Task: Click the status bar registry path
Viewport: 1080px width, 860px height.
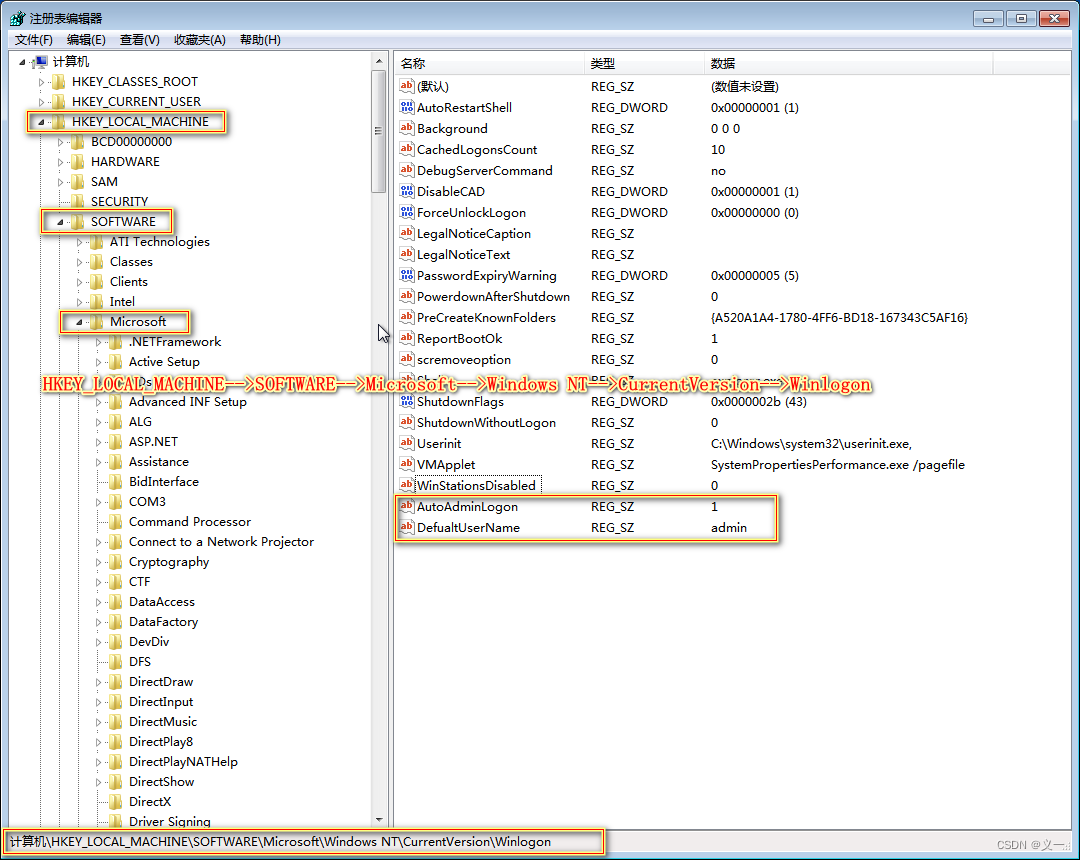Action: [280, 841]
